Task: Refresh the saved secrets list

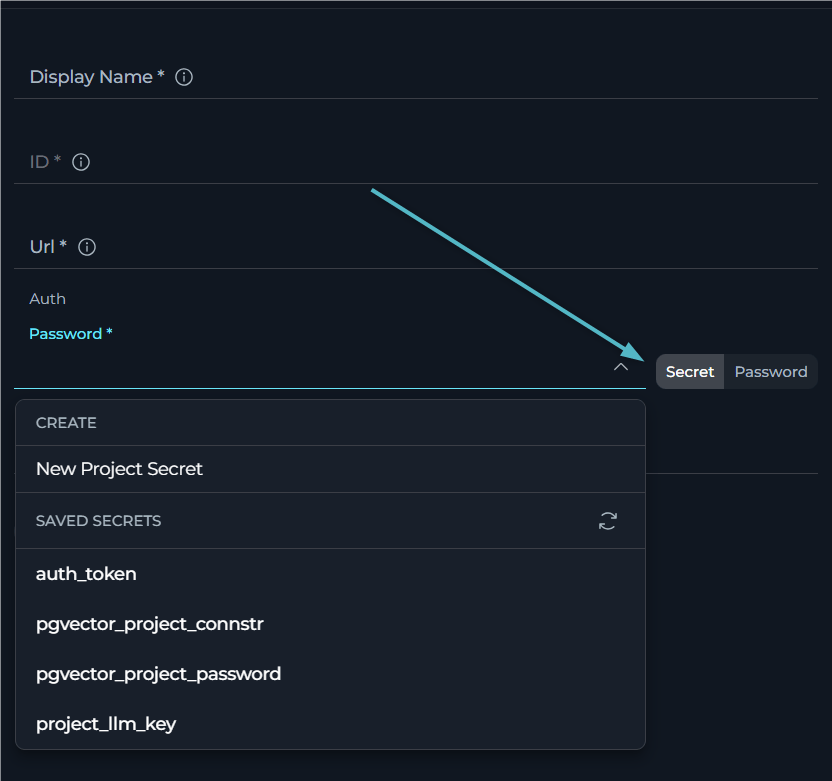Action: [x=608, y=521]
